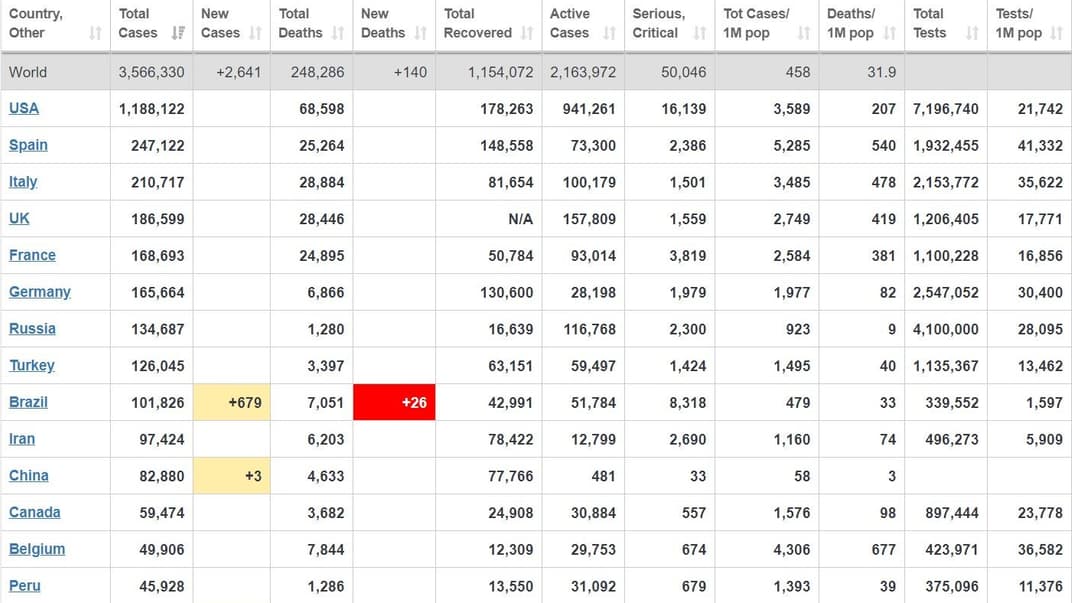The height and width of the screenshot is (603, 1072).
Task: Open the Brazil country link
Action: coord(28,402)
